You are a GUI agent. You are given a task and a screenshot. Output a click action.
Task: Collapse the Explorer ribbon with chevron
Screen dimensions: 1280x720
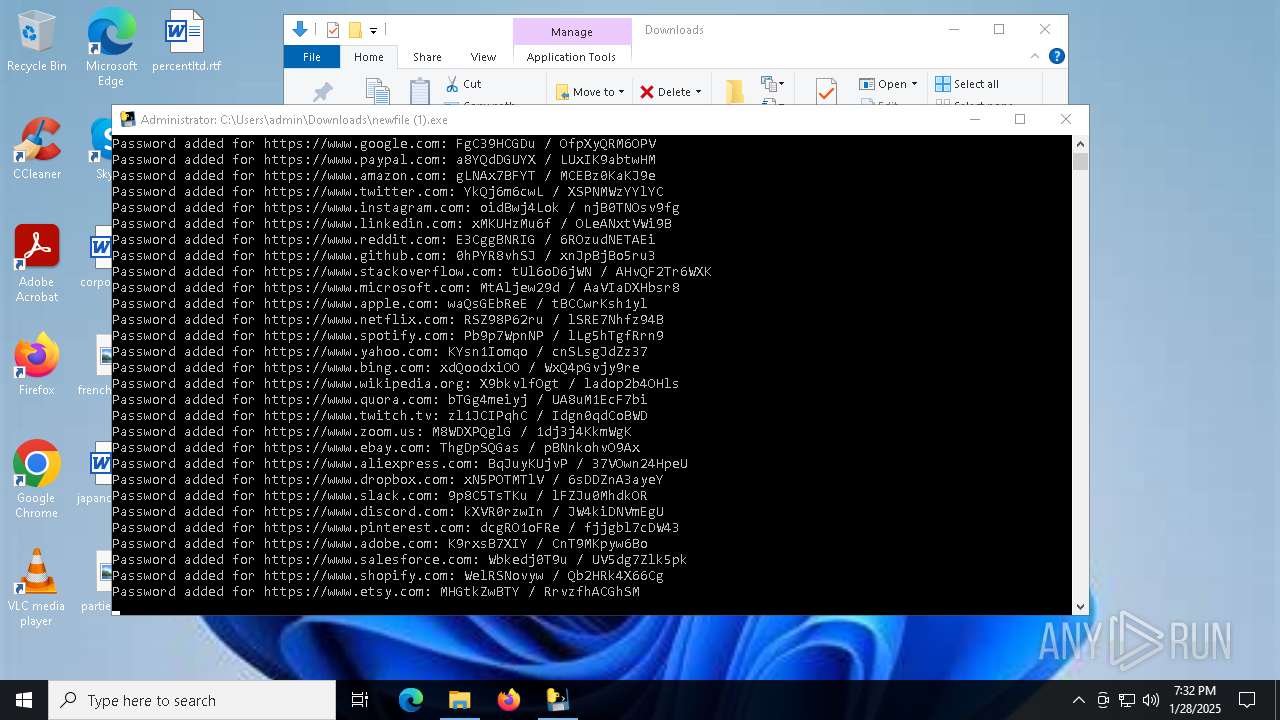click(x=1035, y=57)
